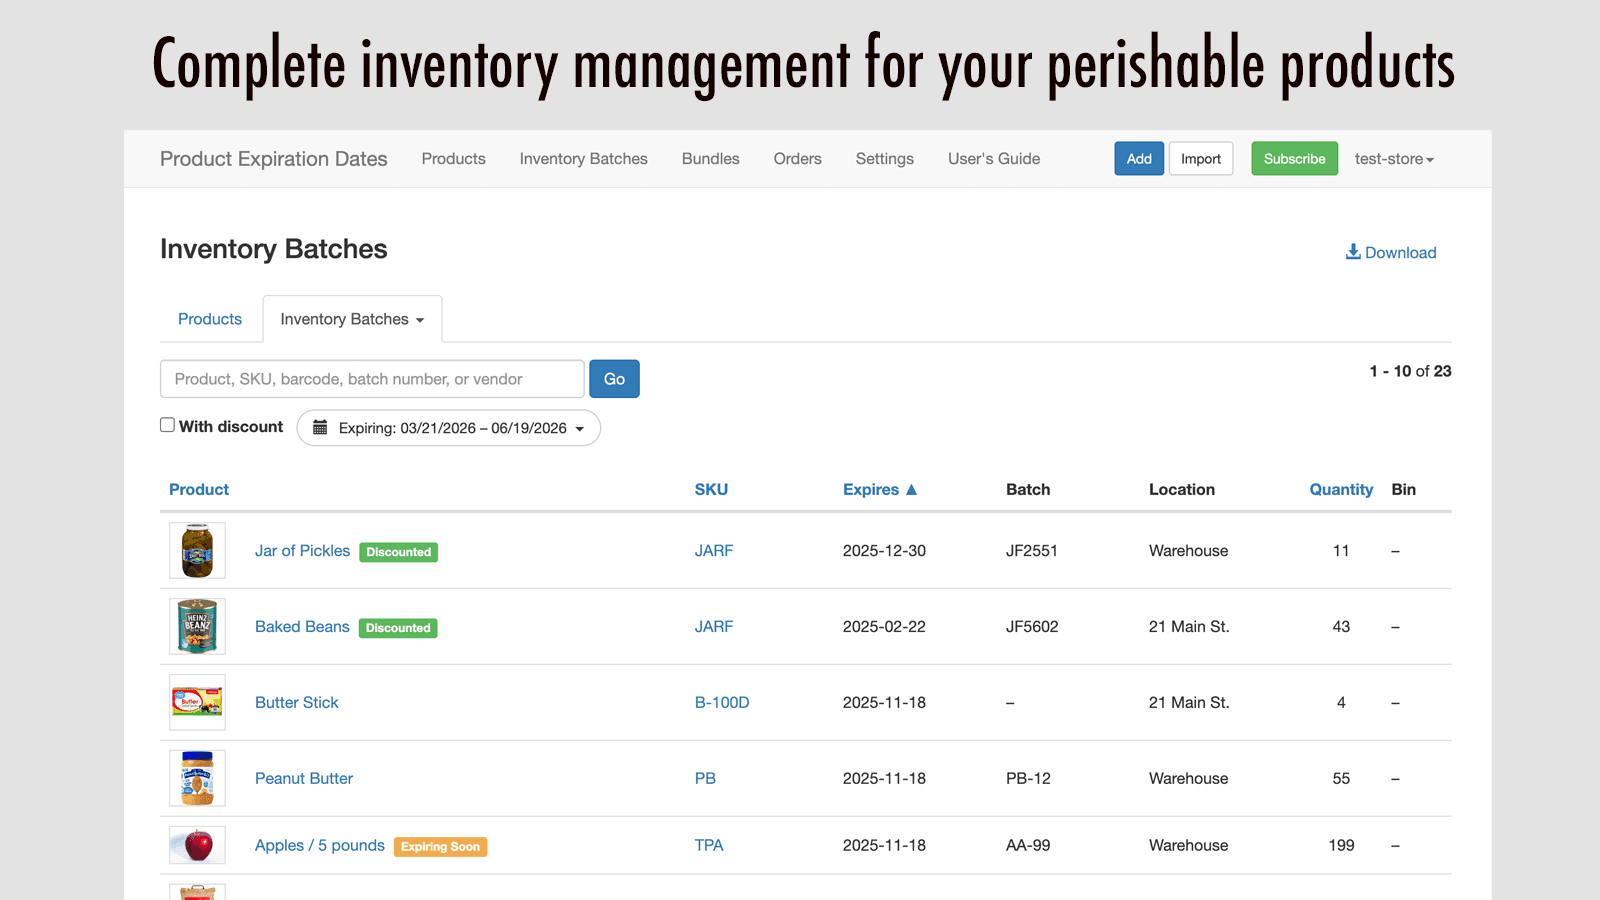The image size is (1600, 900).
Task: Open the Butter Stick product link
Action: coord(297,703)
